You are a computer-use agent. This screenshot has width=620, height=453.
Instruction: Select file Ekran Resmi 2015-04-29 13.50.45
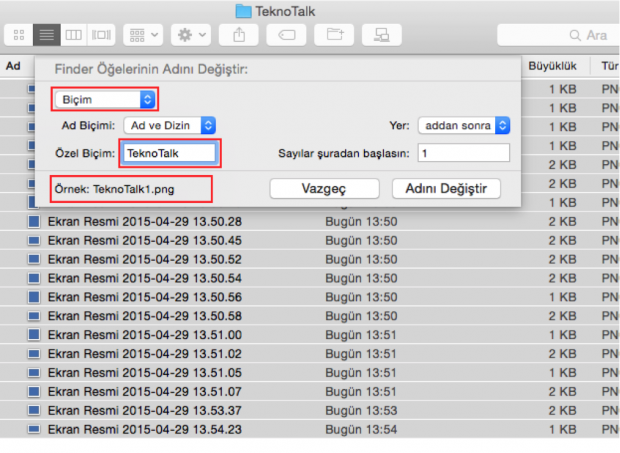pos(145,241)
